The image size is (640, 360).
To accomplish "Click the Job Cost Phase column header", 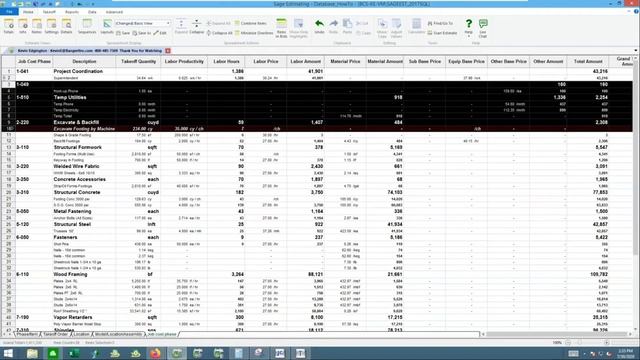I will pos(34,61).
